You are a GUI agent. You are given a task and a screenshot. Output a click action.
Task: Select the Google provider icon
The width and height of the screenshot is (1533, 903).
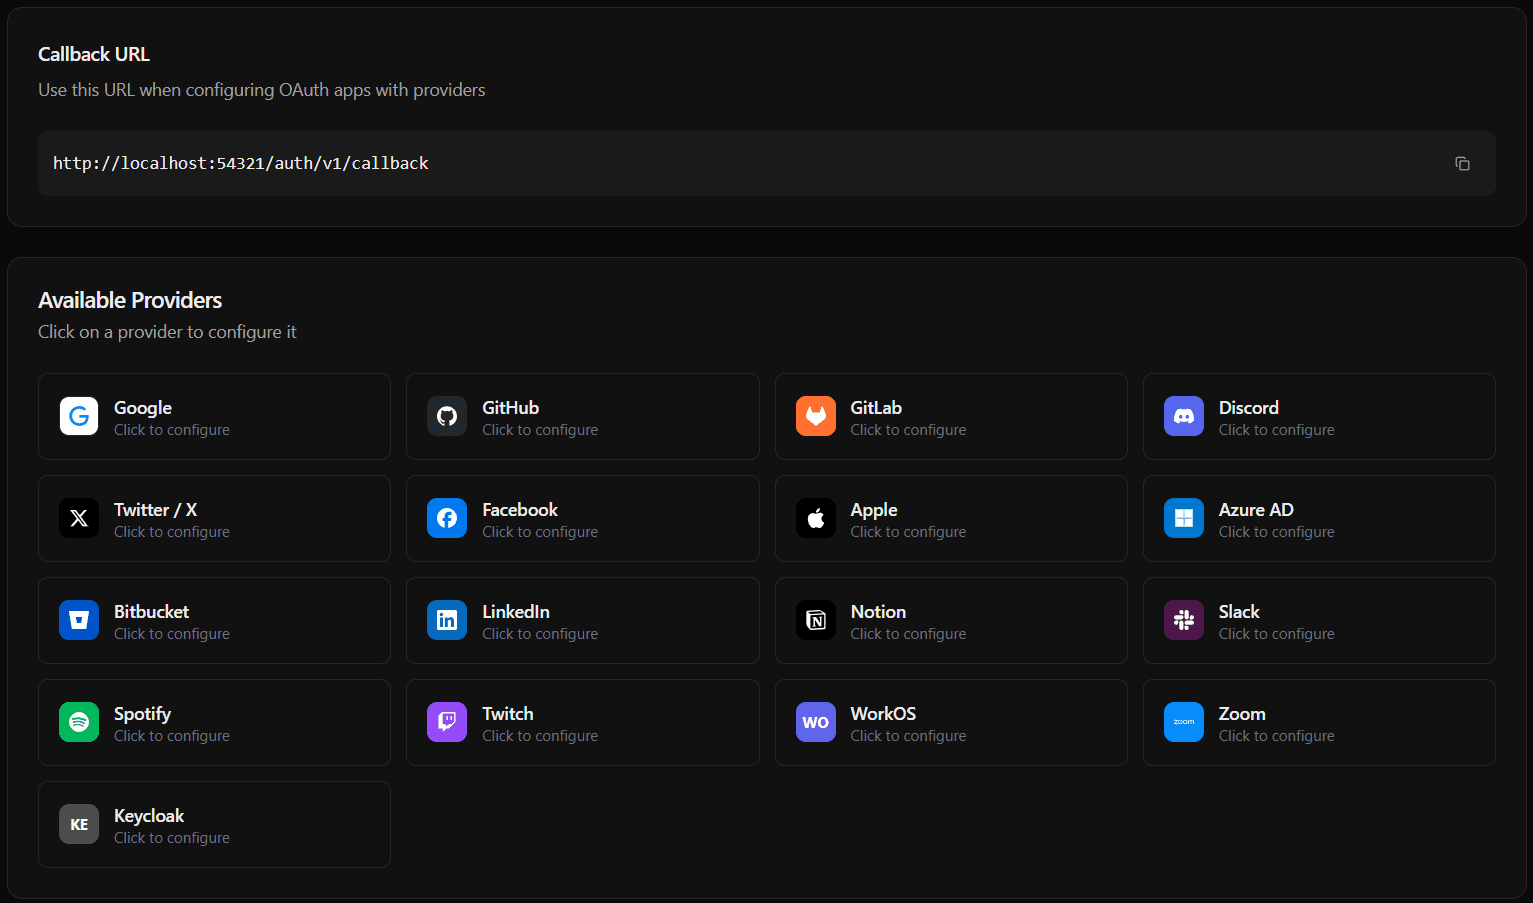pyautogui.click(x=79, y=416)
